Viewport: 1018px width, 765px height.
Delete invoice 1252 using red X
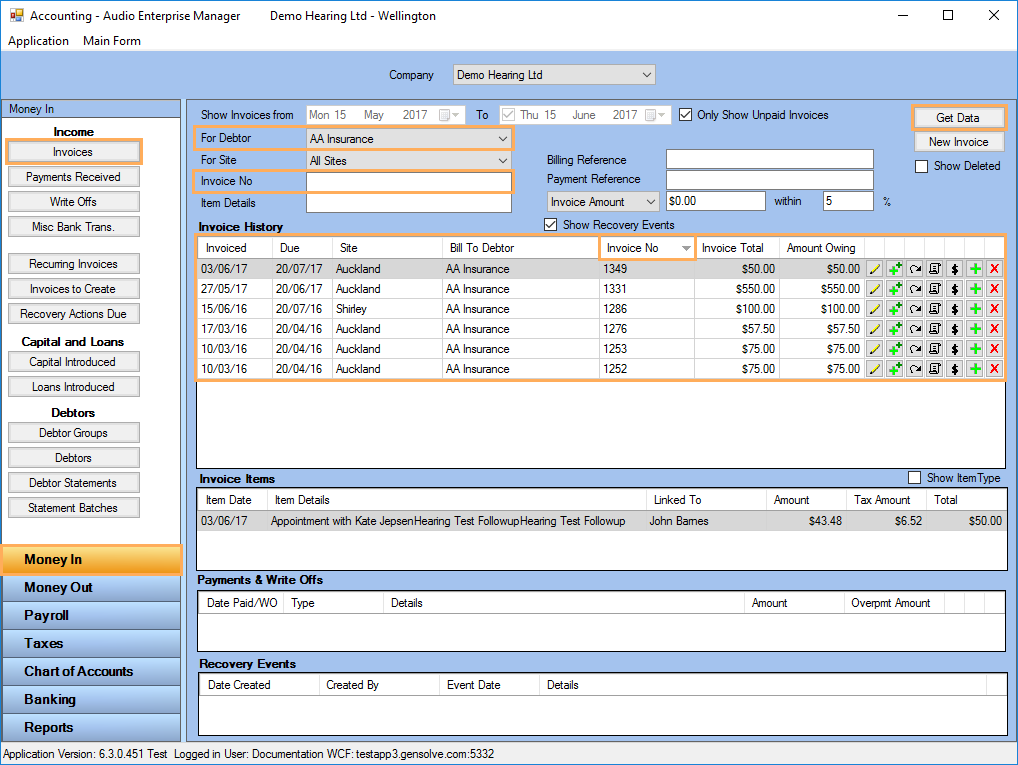[994, 370]
